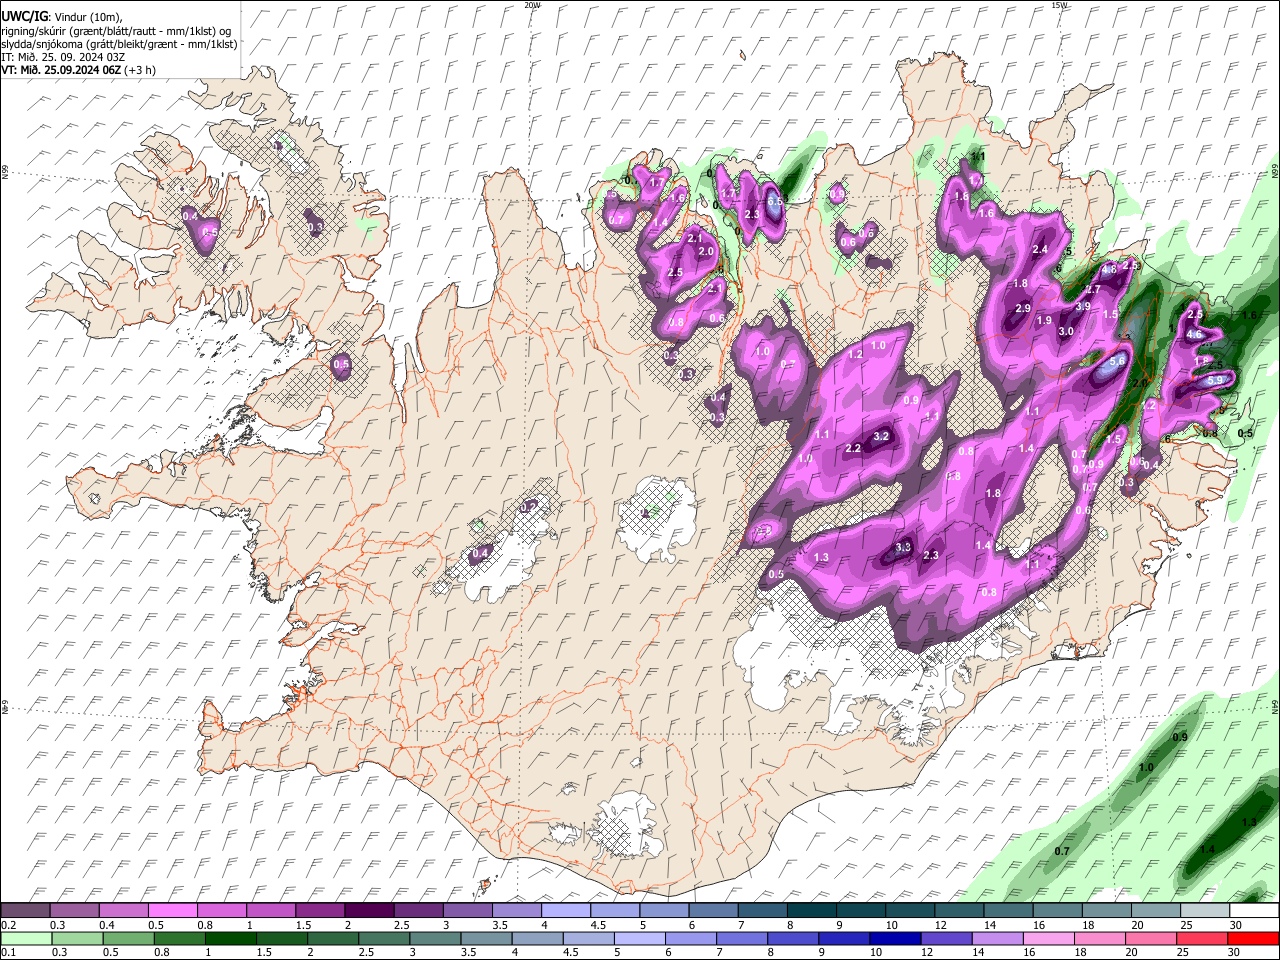Click the white snow swatch at 30

(x=1253, y=911)
